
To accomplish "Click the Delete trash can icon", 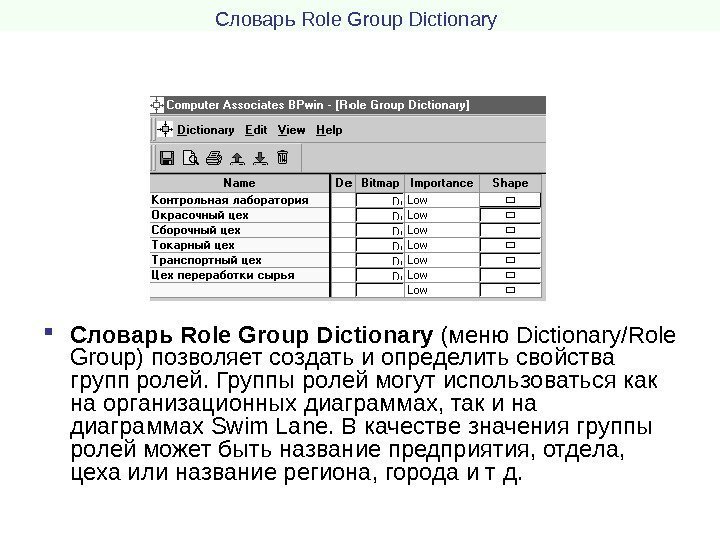I will click(x=282, y=158).
